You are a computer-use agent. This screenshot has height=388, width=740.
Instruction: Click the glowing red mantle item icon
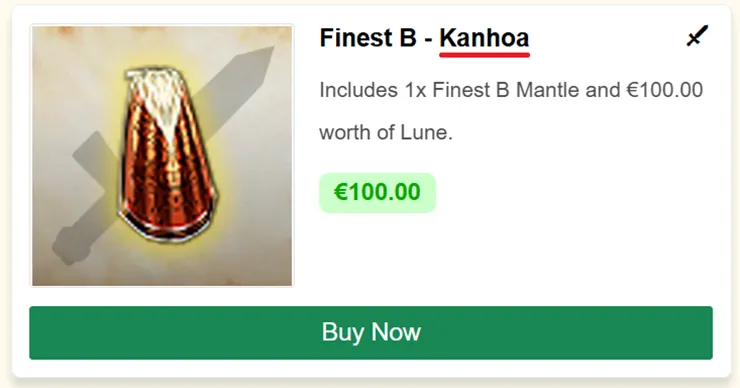167,155
